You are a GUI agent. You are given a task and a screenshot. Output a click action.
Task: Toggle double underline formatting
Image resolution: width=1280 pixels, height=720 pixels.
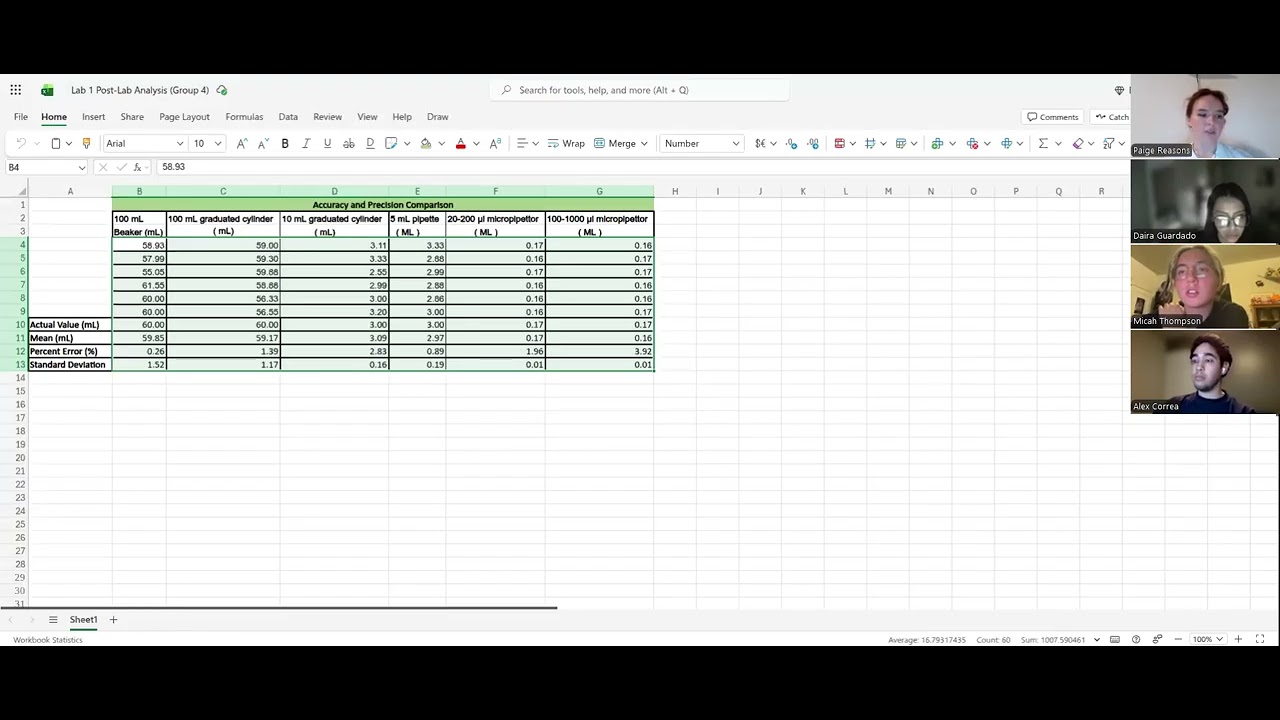(370, 144)
